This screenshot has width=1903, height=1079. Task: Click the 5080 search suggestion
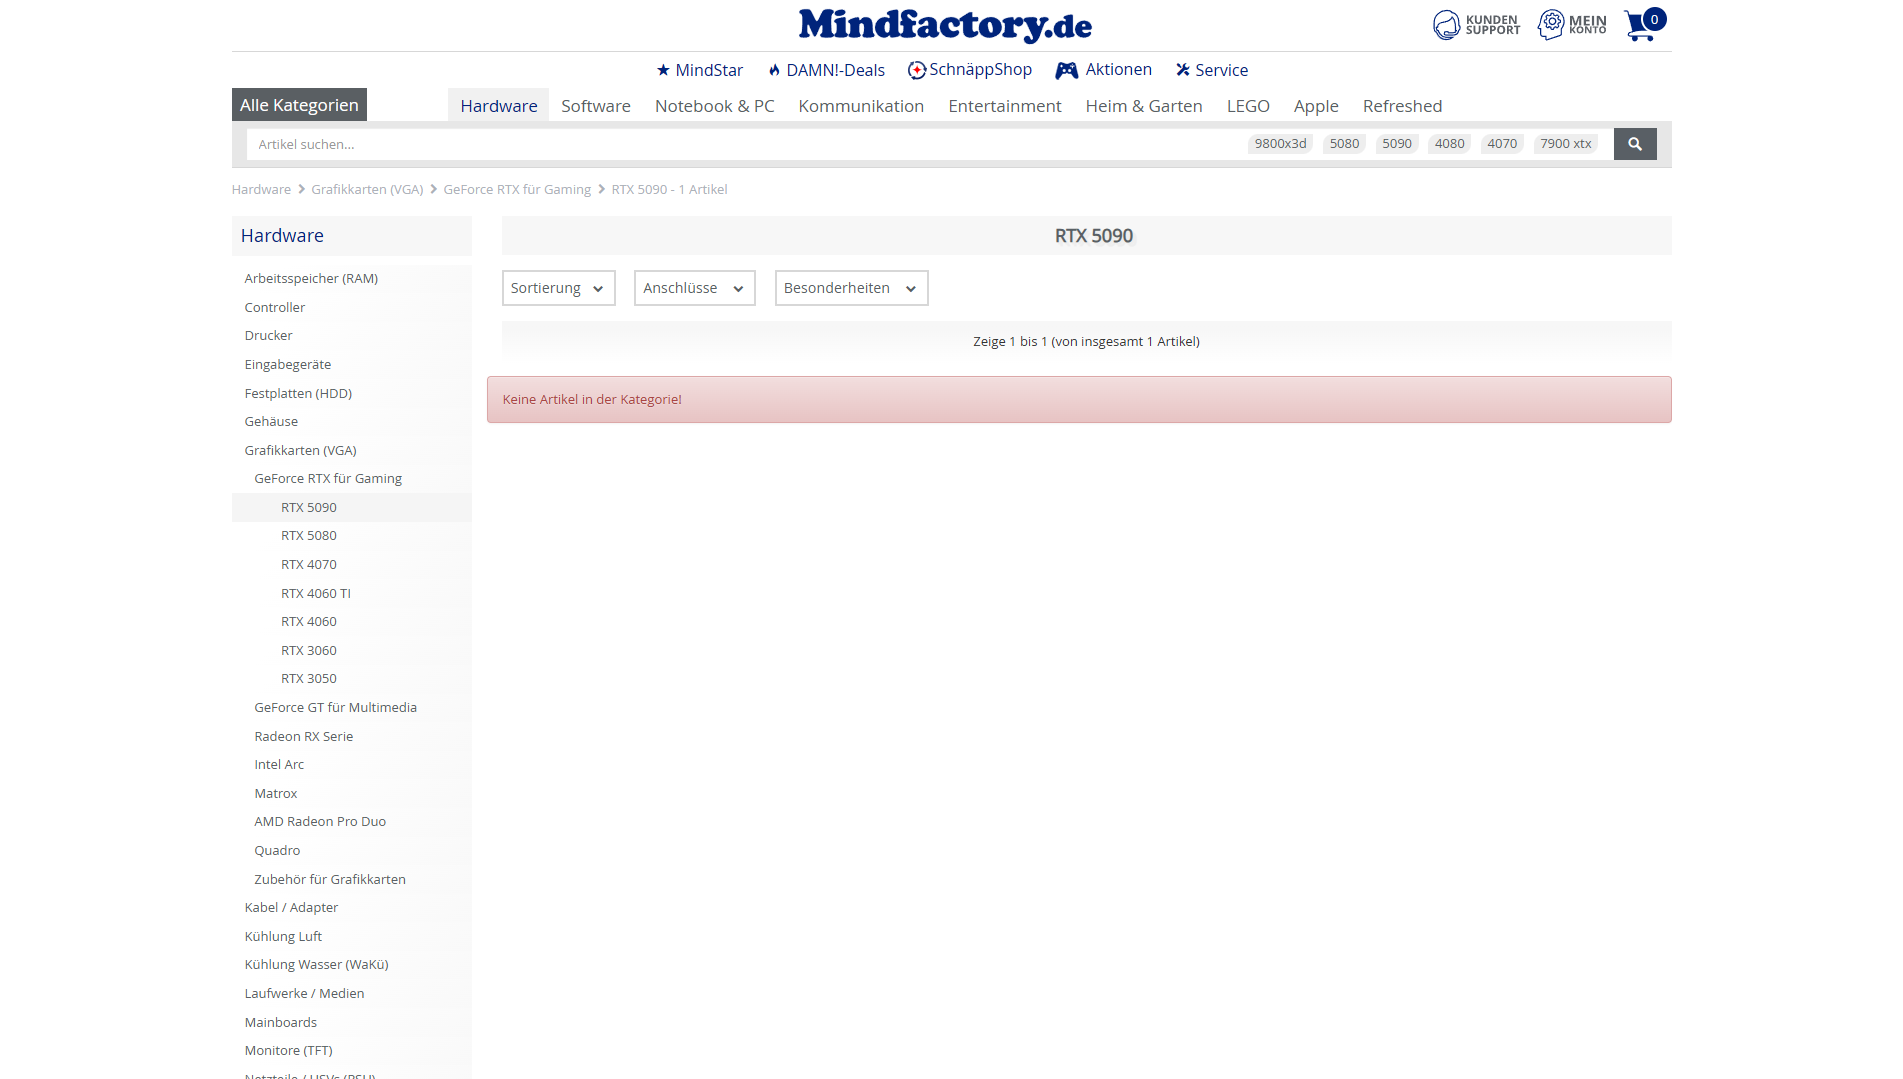click(x=1344, y=144)
